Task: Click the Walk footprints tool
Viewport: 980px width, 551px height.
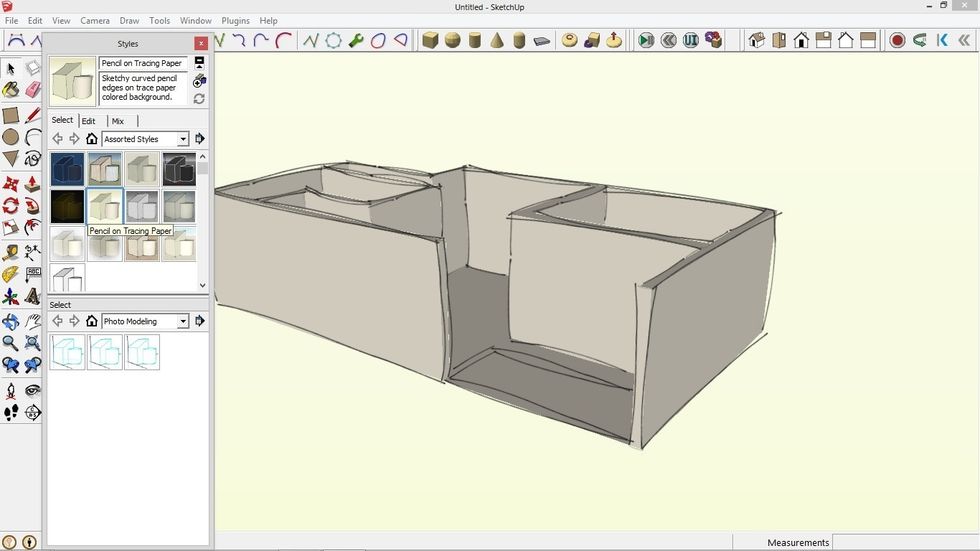Action: [x=10, y=412]
